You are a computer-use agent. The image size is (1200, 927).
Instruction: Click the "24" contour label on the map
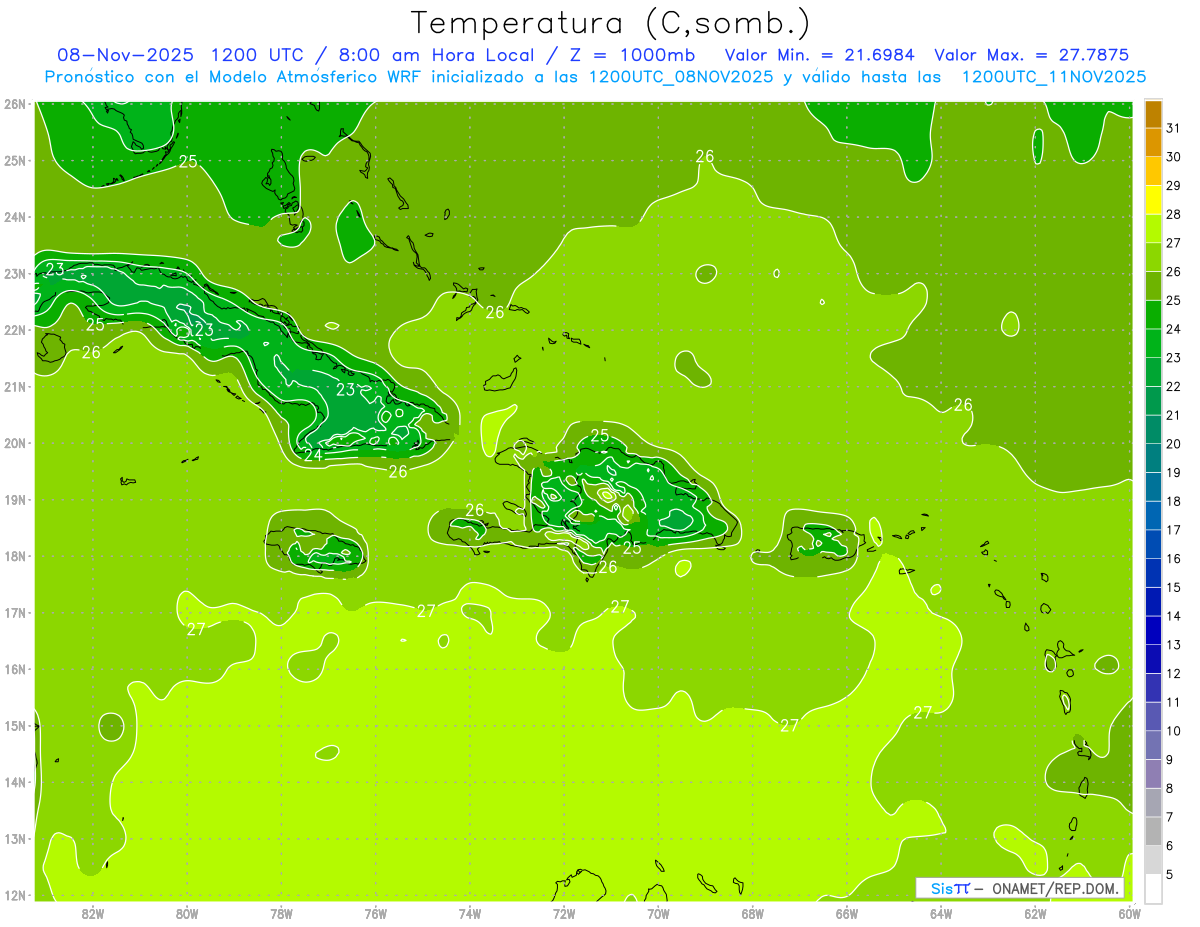(313, 455)
